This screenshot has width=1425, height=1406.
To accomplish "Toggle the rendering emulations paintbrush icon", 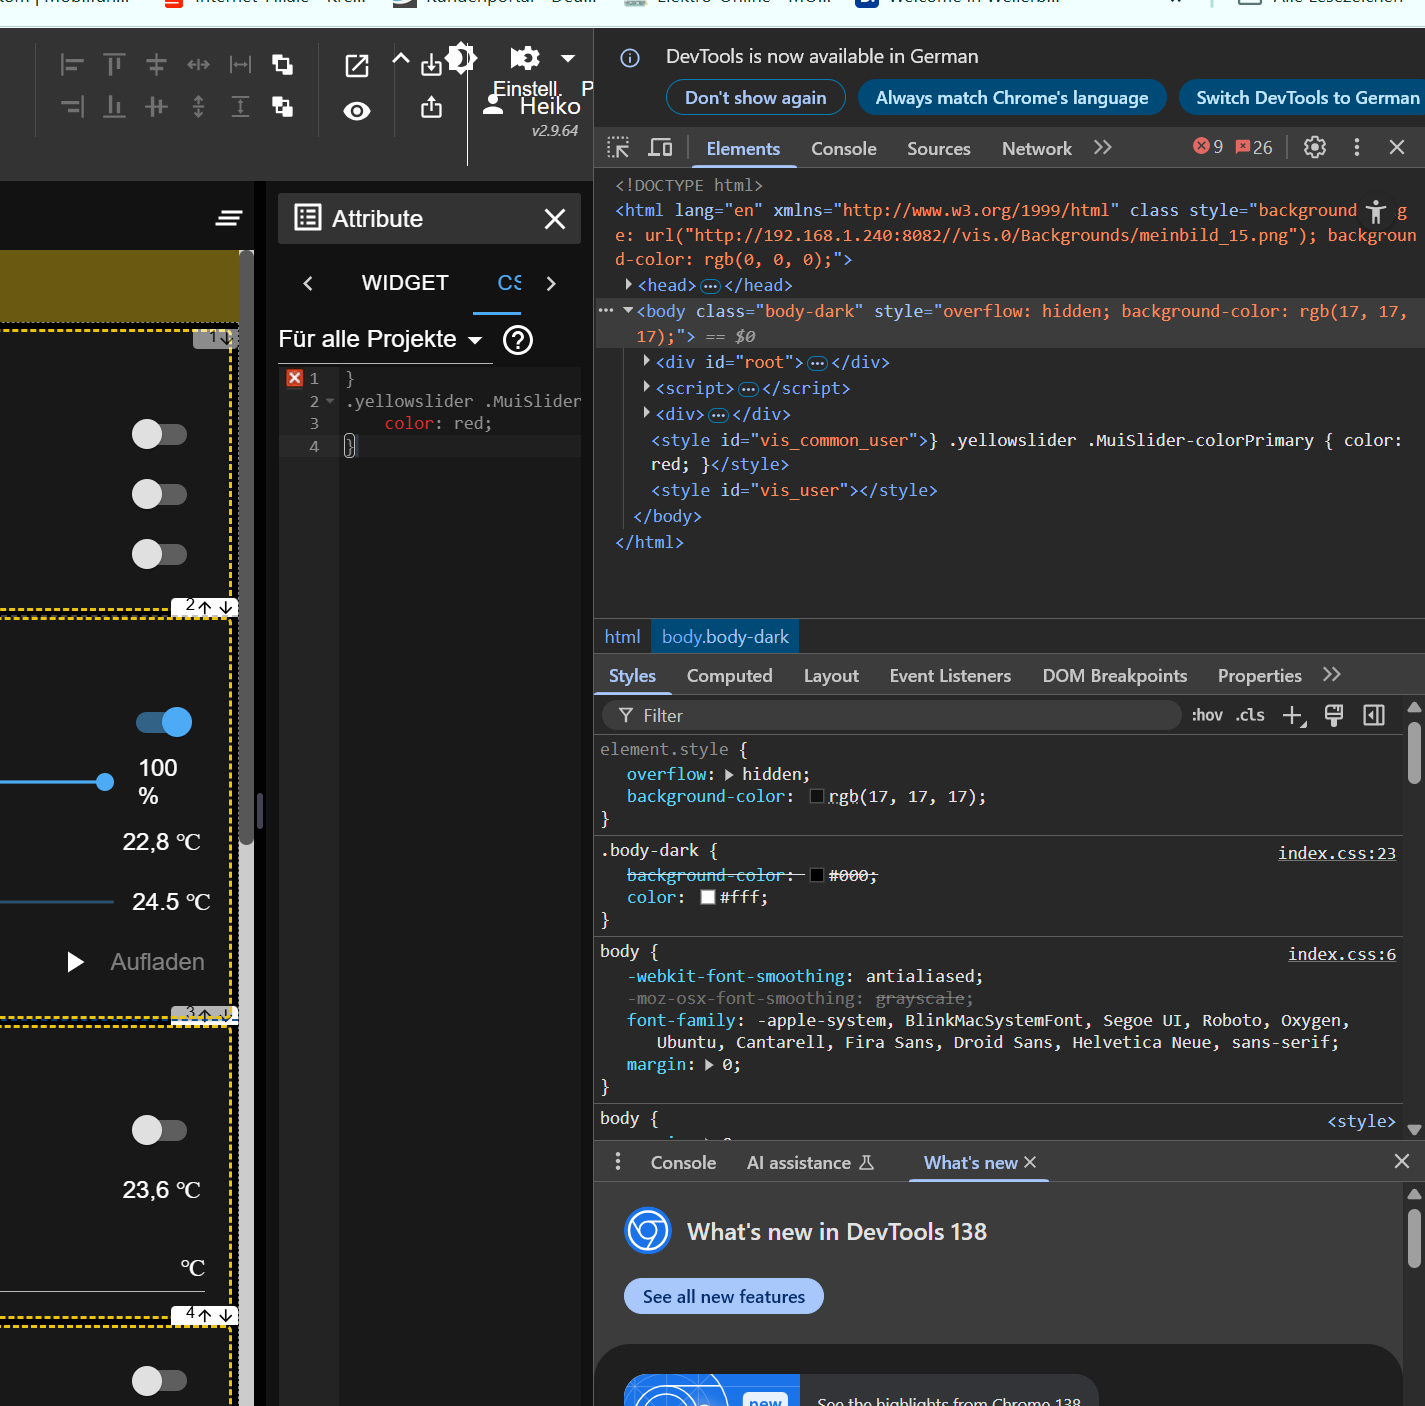I will [1334, 715].
